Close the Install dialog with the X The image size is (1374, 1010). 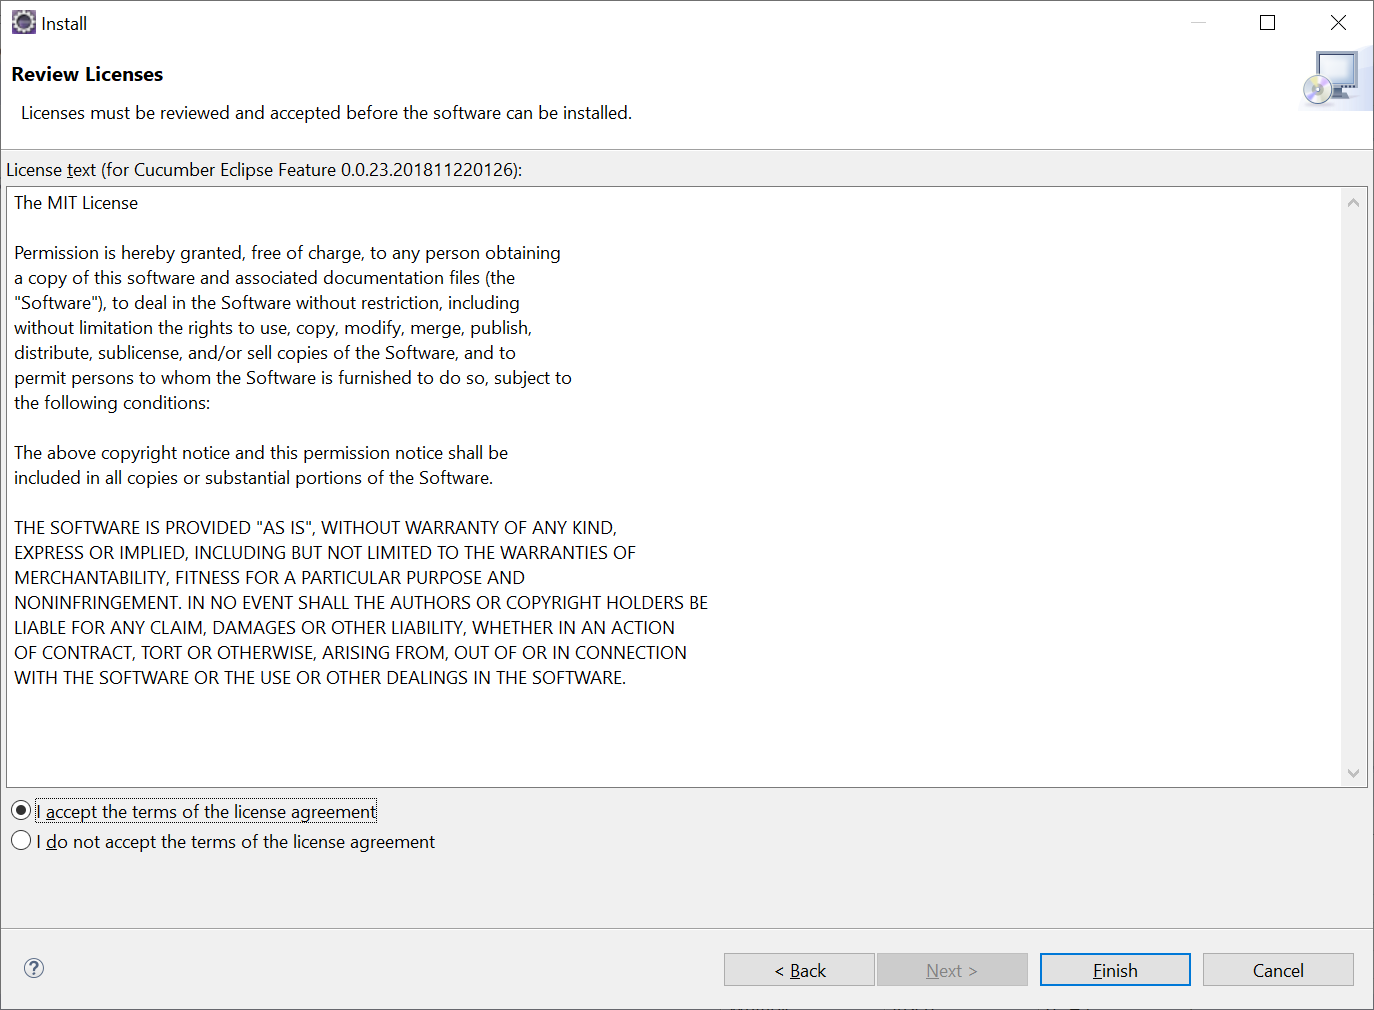(x=1338, y=22)
